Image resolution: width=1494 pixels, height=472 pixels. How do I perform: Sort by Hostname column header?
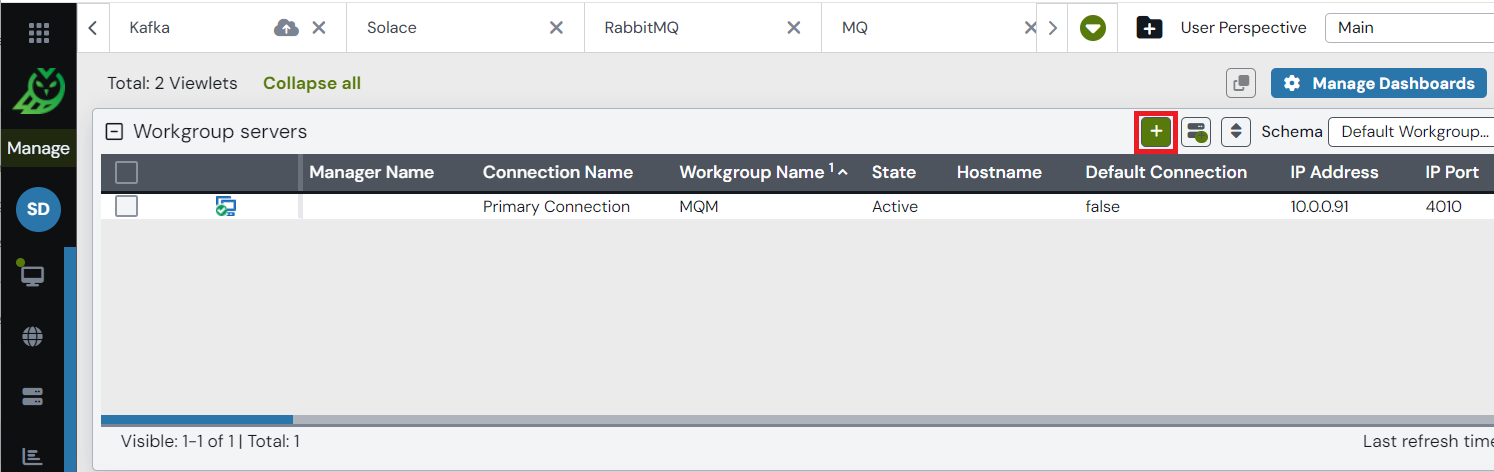999,172
